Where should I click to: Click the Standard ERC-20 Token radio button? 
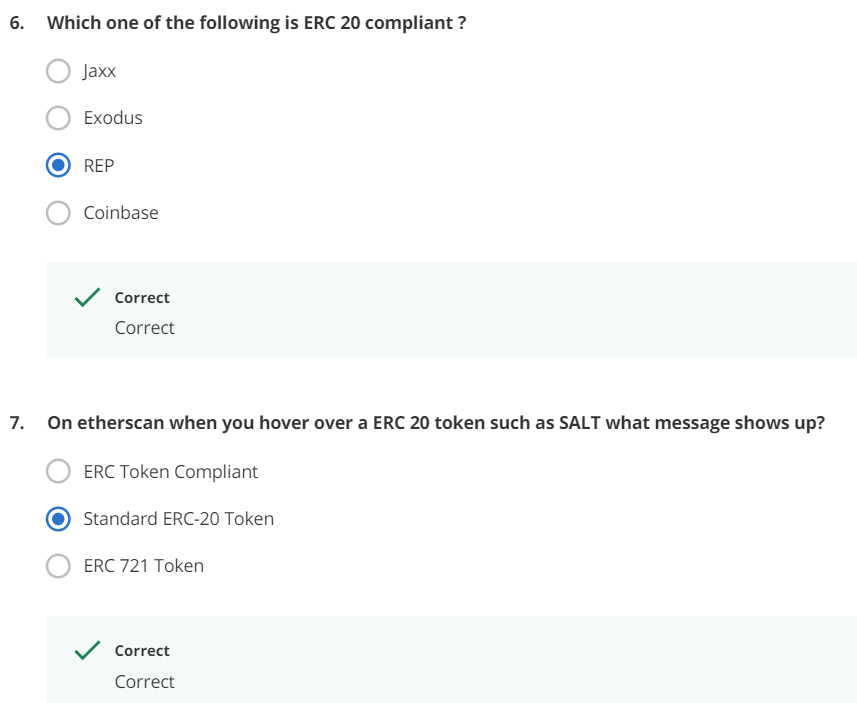coord(59,518)
